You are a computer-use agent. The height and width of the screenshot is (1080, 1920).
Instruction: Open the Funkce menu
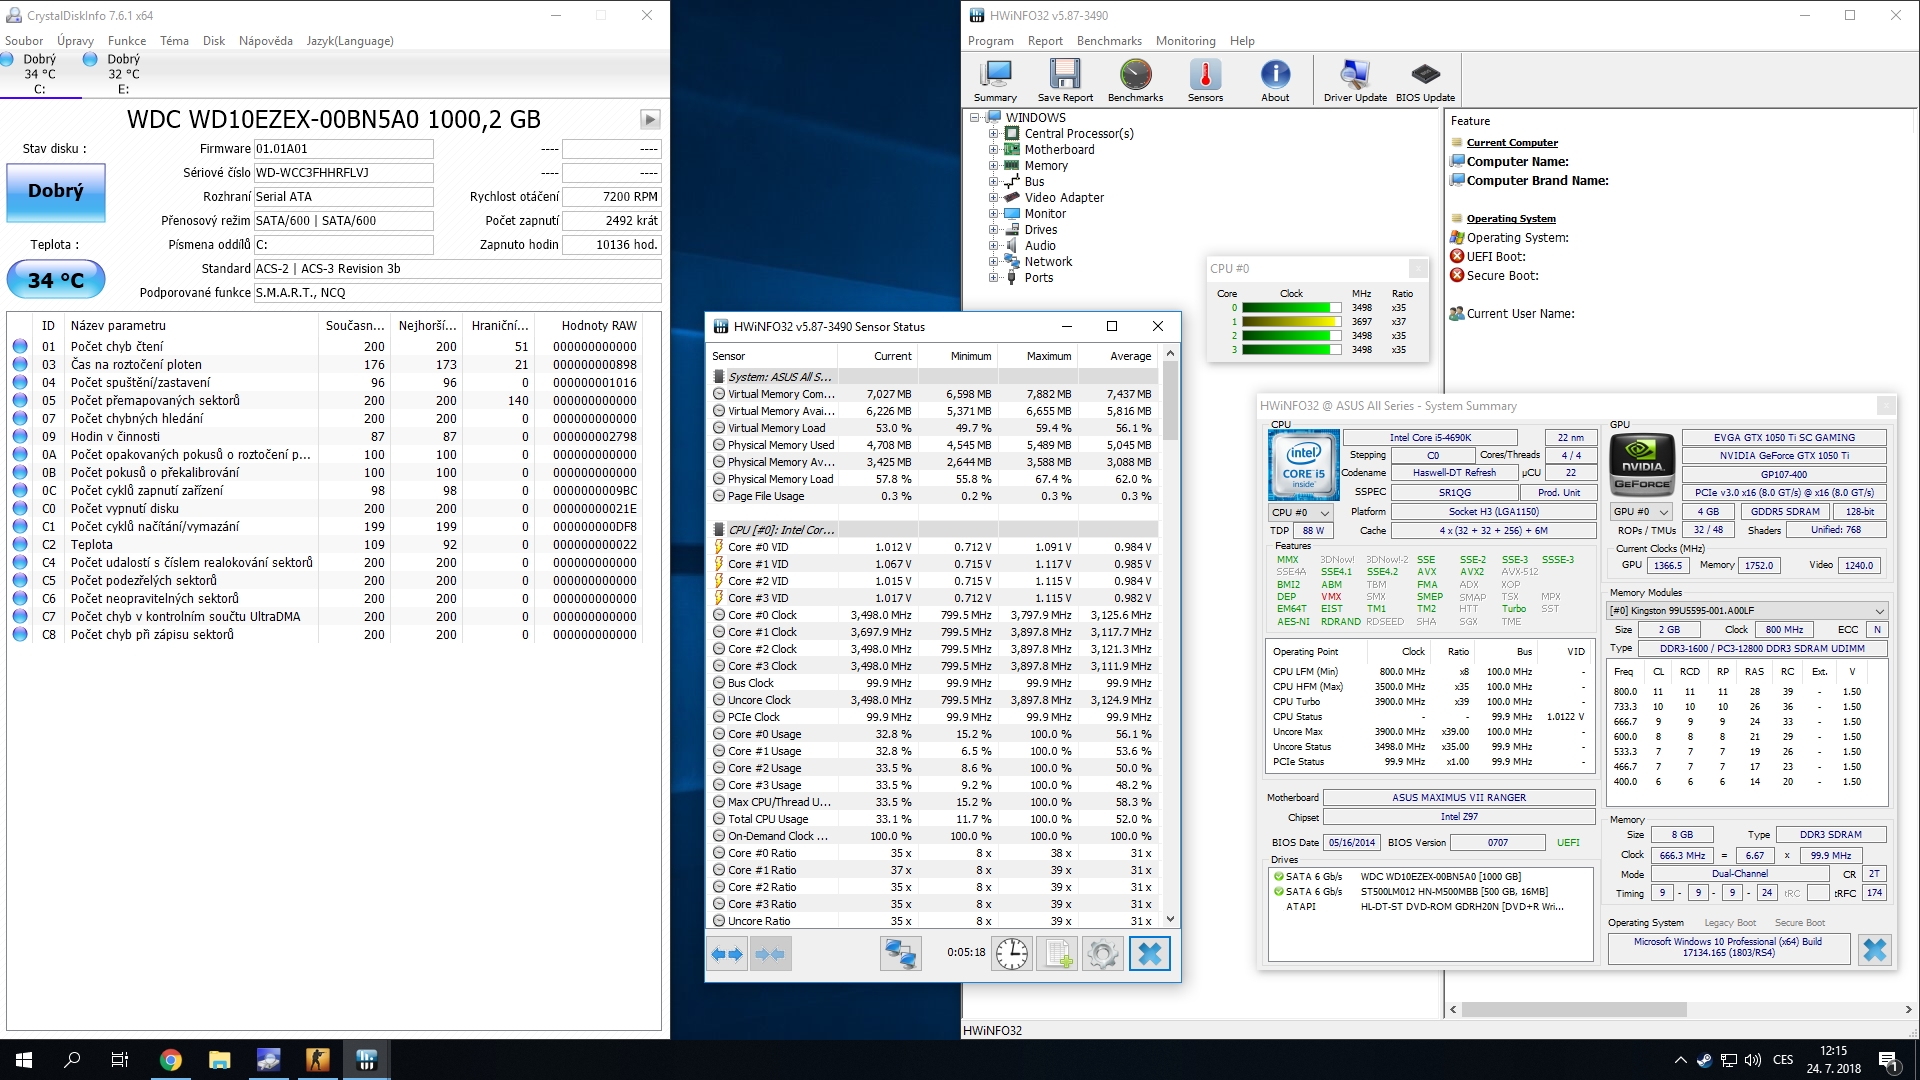pos(127,41)
